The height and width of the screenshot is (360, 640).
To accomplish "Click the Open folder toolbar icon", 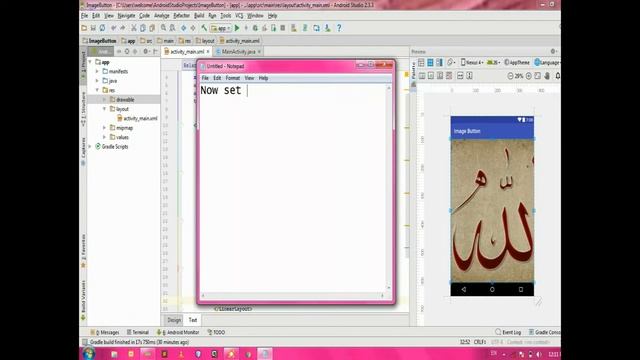I will [x=84, y=28].
